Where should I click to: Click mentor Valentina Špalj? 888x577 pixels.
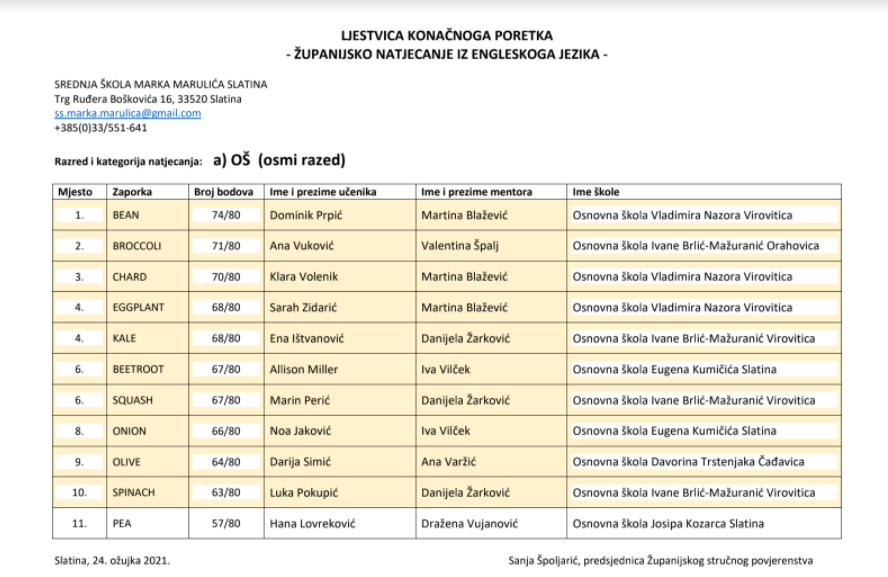460,246
